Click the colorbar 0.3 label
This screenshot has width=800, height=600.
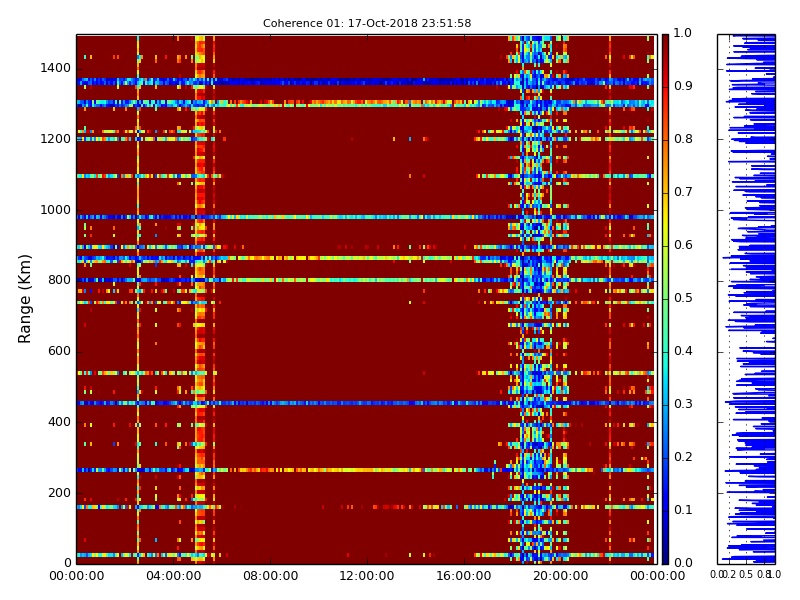coord(683,405)
